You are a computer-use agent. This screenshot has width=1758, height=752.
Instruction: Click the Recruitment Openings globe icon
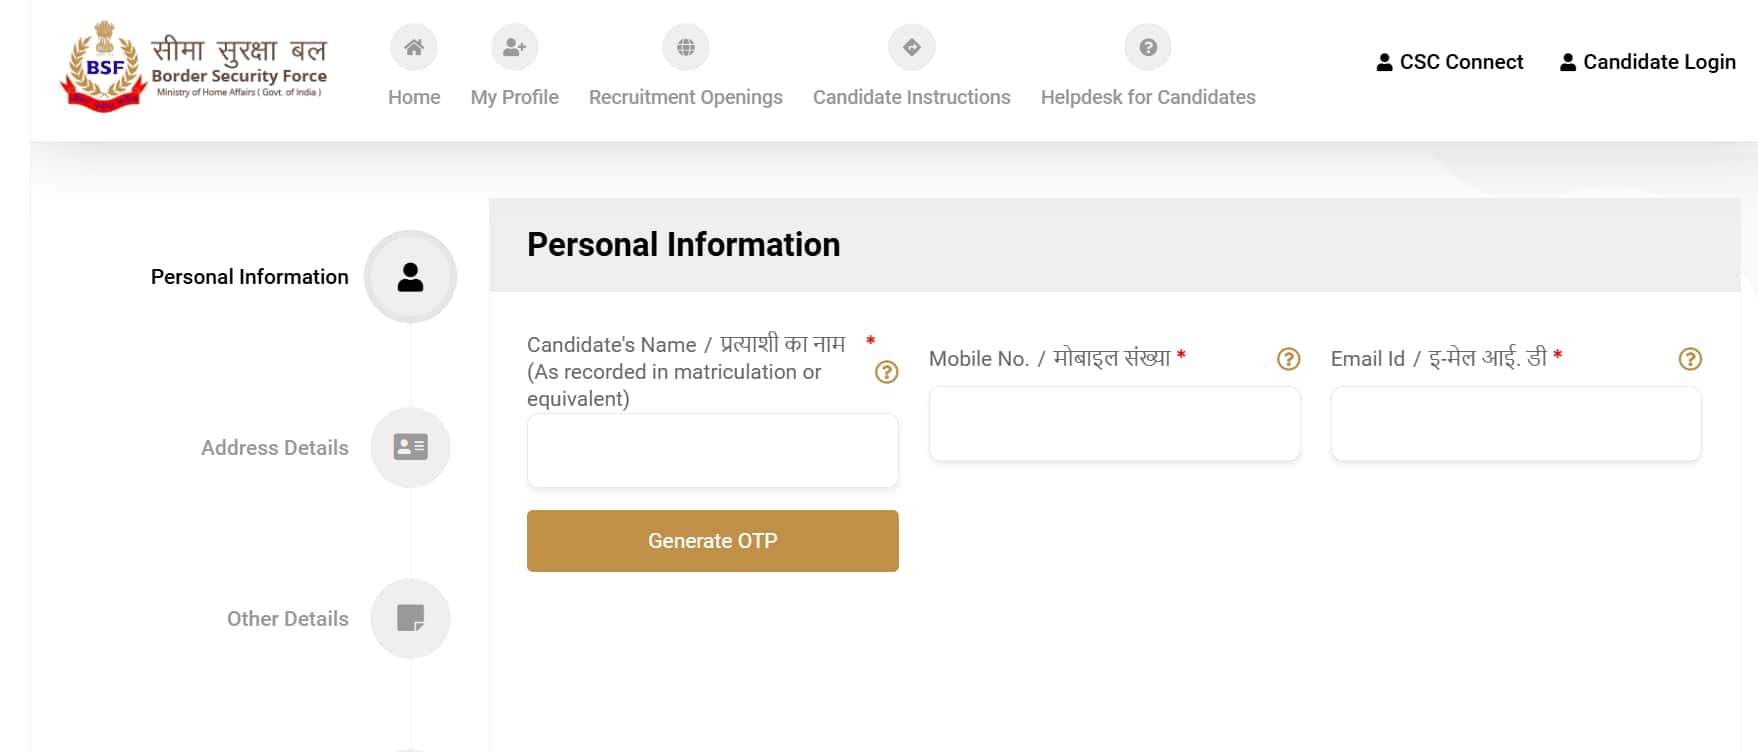(x=686, y=47)
